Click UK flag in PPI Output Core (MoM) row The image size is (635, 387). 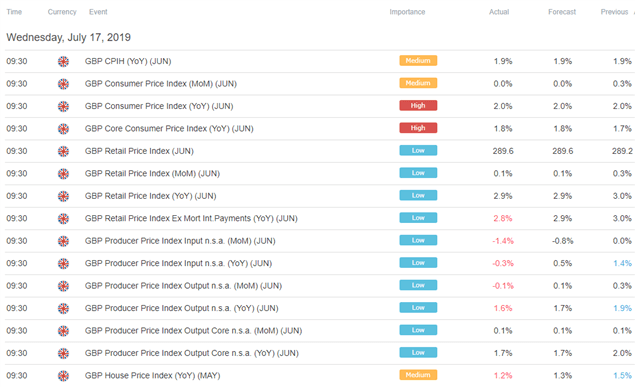point(63,331)
